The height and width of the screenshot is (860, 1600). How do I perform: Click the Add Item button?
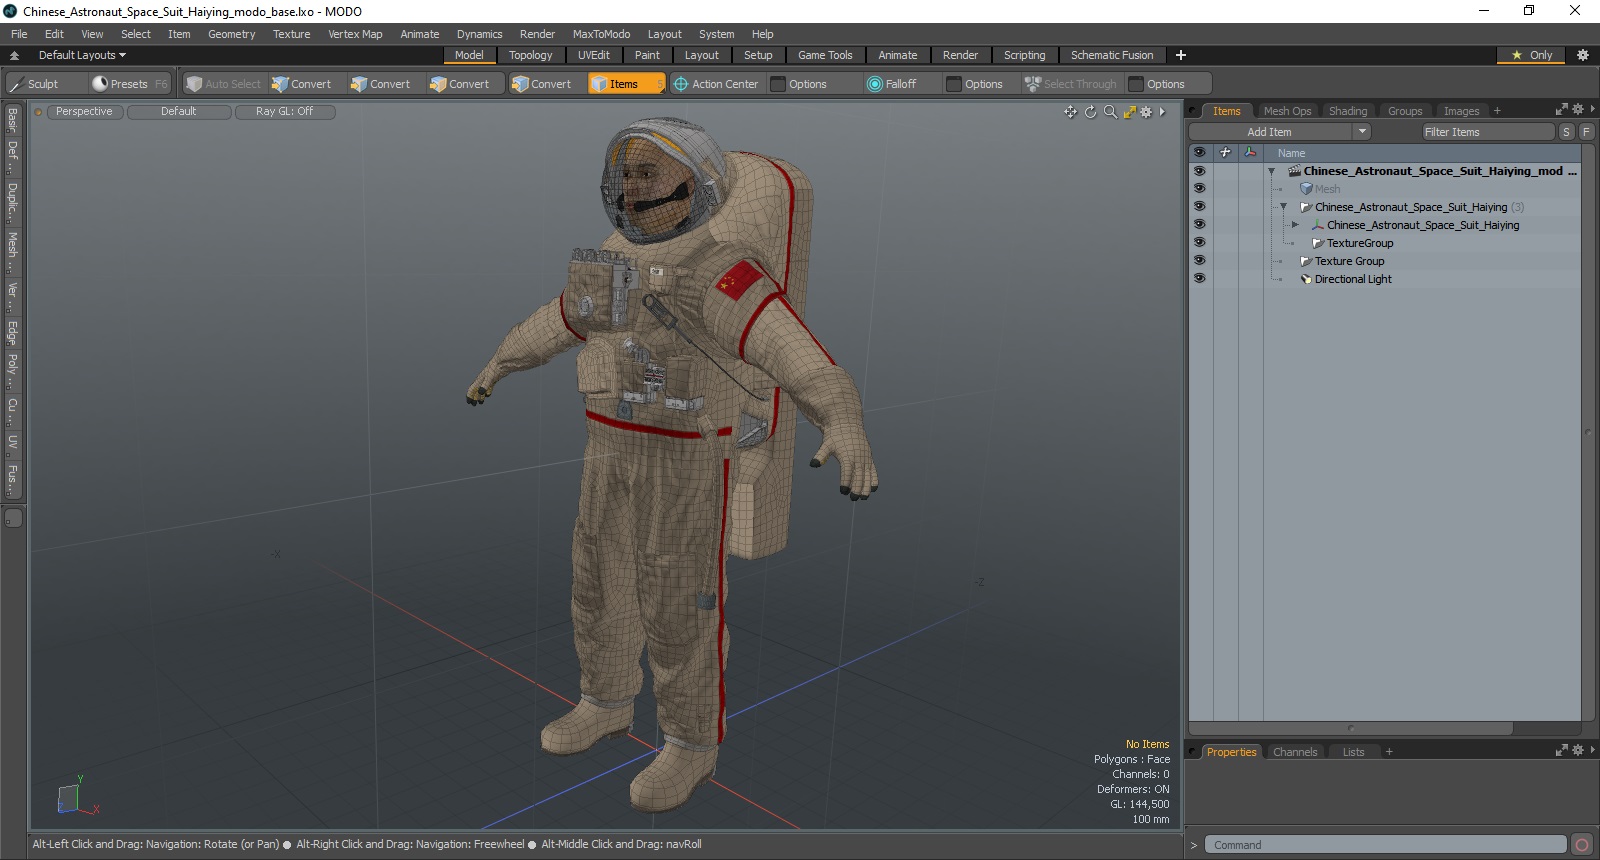(x=1270, y=132)
